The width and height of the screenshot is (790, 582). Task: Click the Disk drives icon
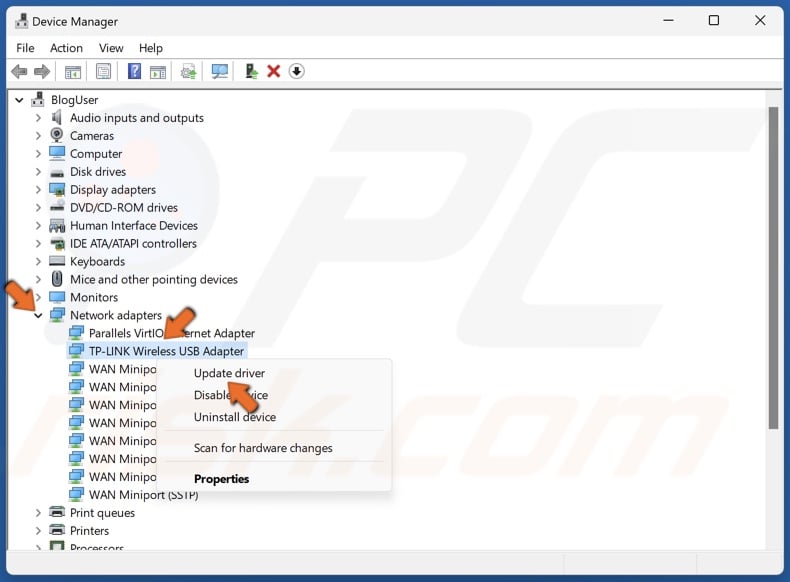pos(57,172)
